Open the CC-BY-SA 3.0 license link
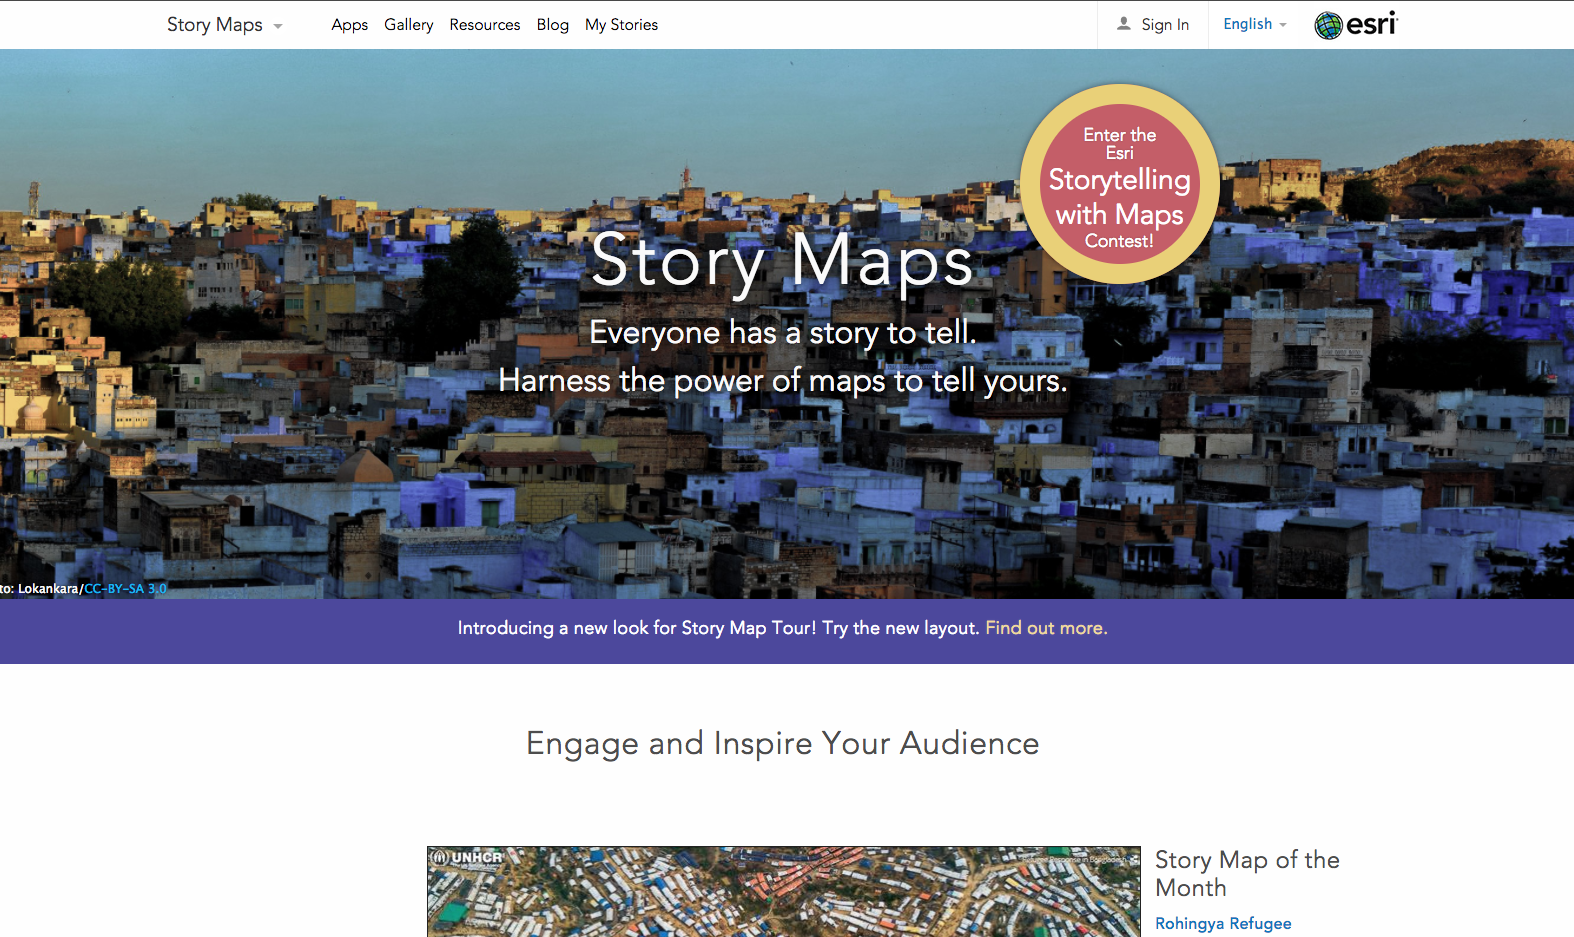This screenshot has height=937, width=1574. click(125, 589)
